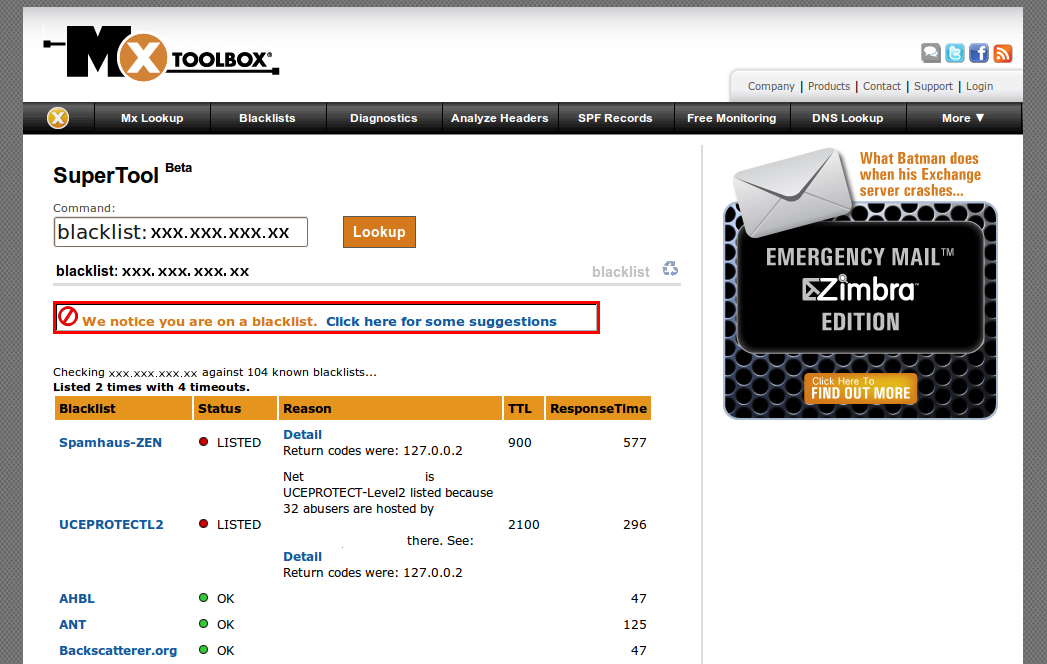This screenshot has height=664, width=1047.
Task: Click the orange X home icon in navbar
Action: click(x=58, y=118)
